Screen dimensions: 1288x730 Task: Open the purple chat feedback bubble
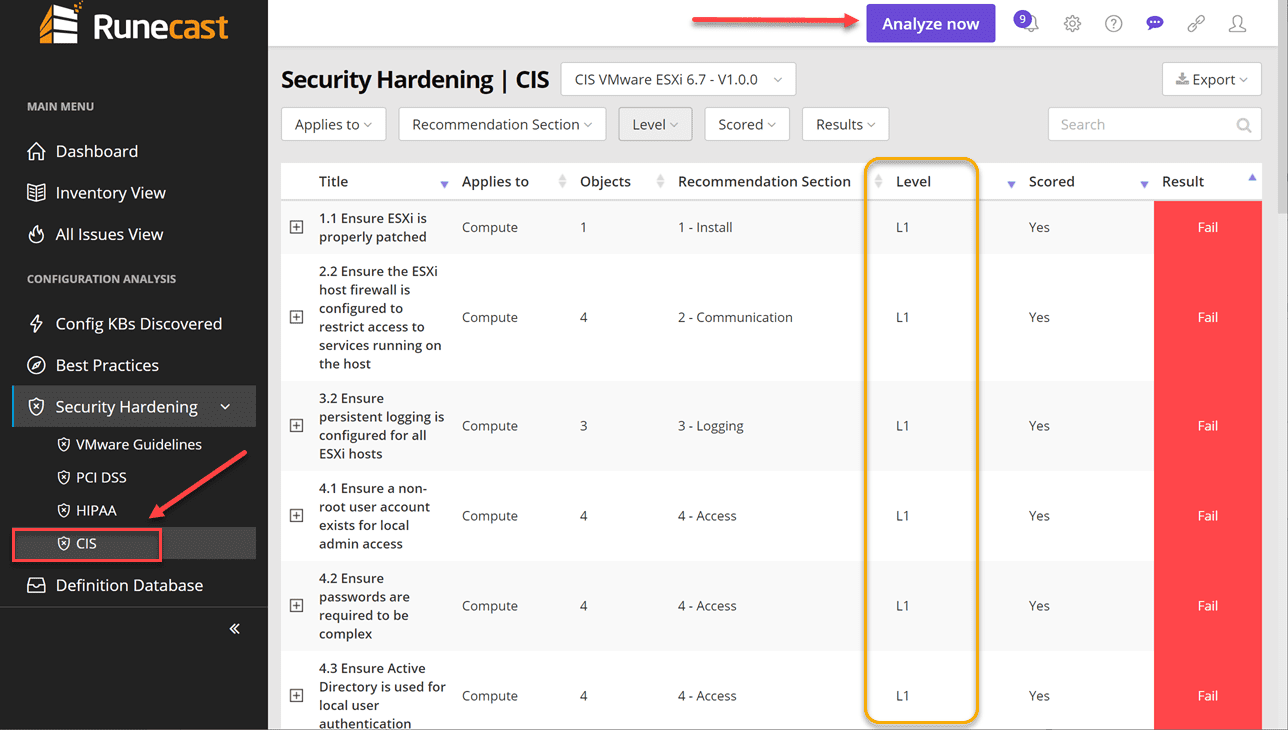point(1155,22)
